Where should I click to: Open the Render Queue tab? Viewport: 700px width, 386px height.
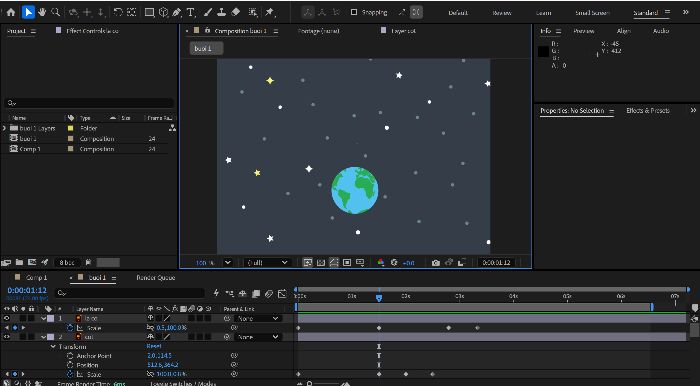click(x=155, y=278)
